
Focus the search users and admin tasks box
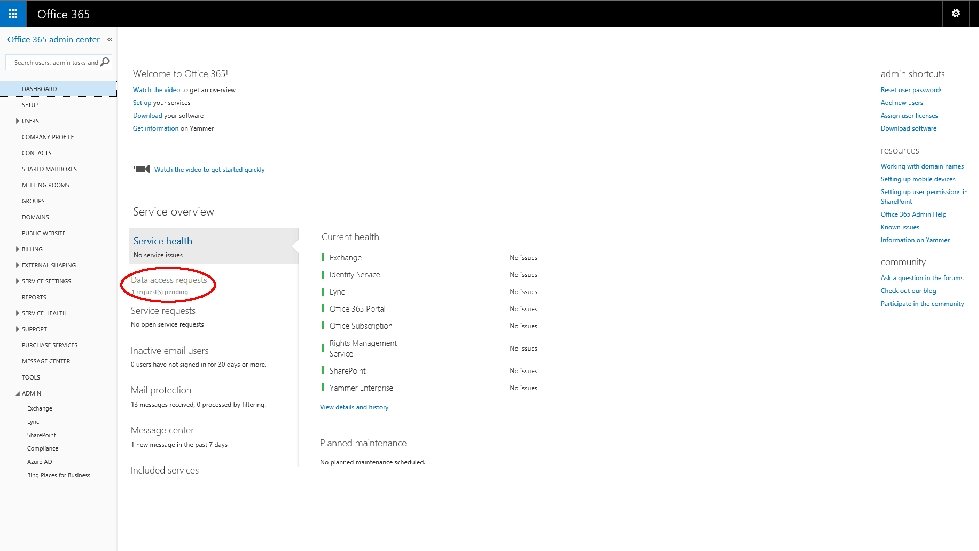point(58,62)
